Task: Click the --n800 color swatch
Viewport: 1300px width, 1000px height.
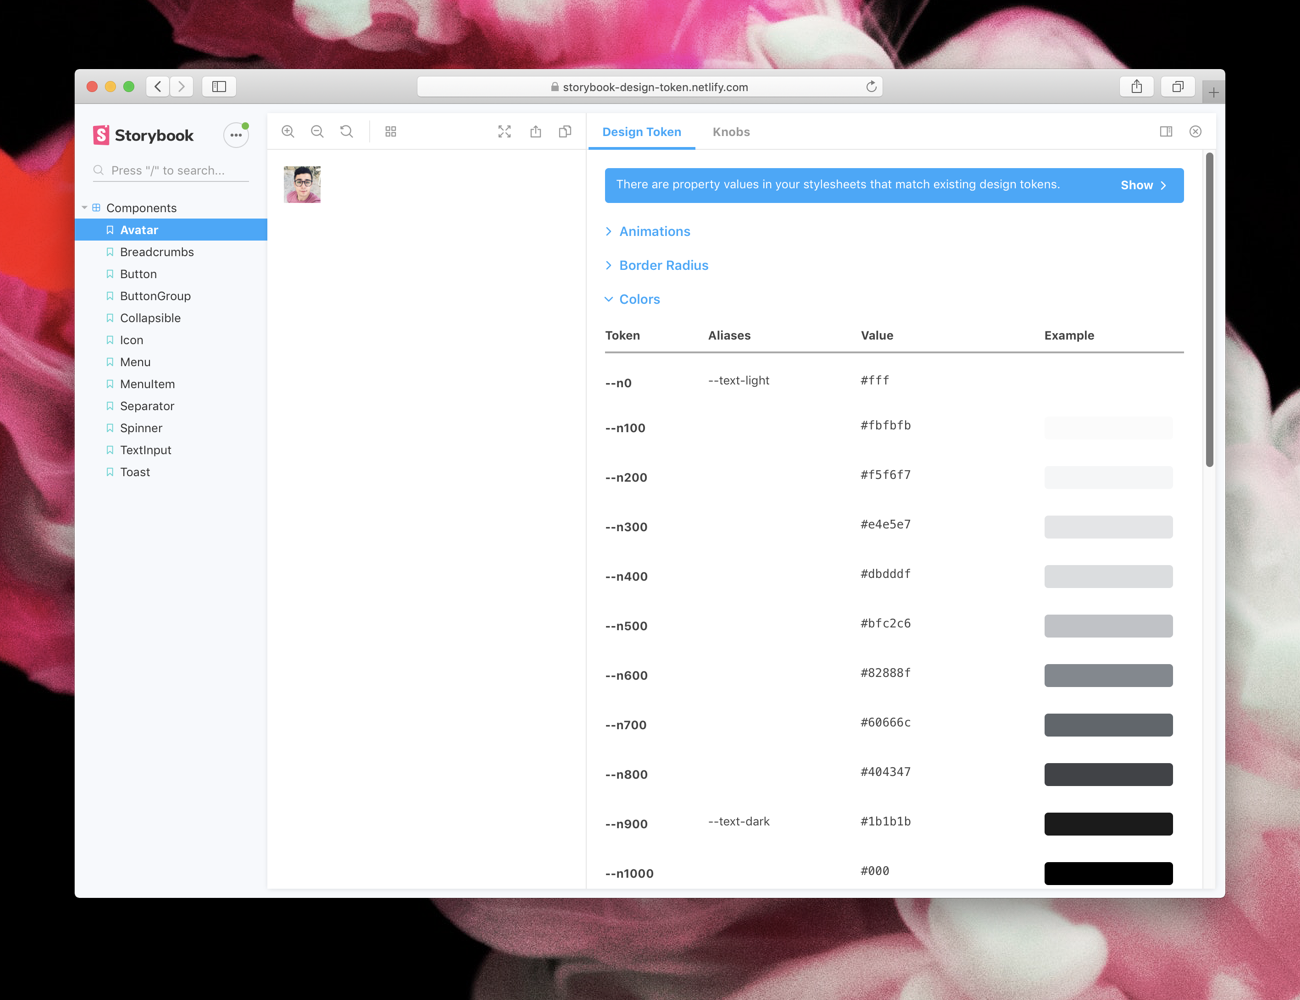Action: (1108, 775)
